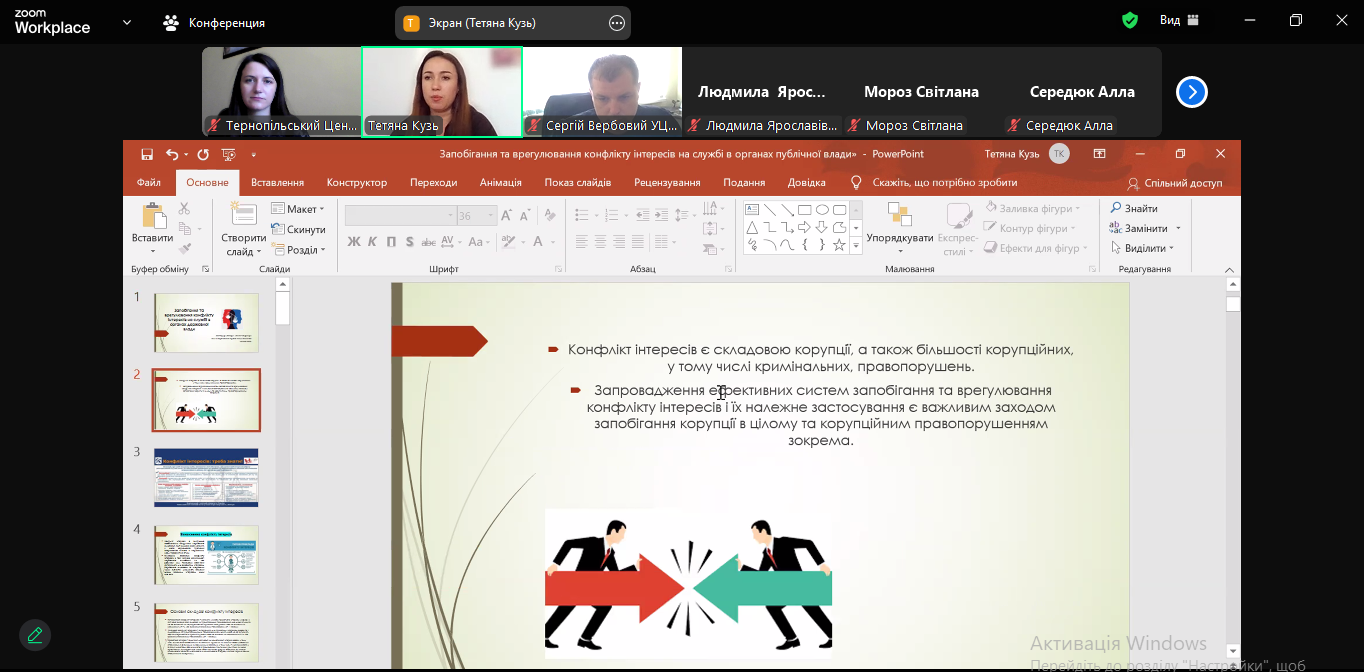Image resolution: width=1364 pixels, height=672 pixels.
Task: Start slideshow from beginning via quick access icon
Action: pos(228,154)
